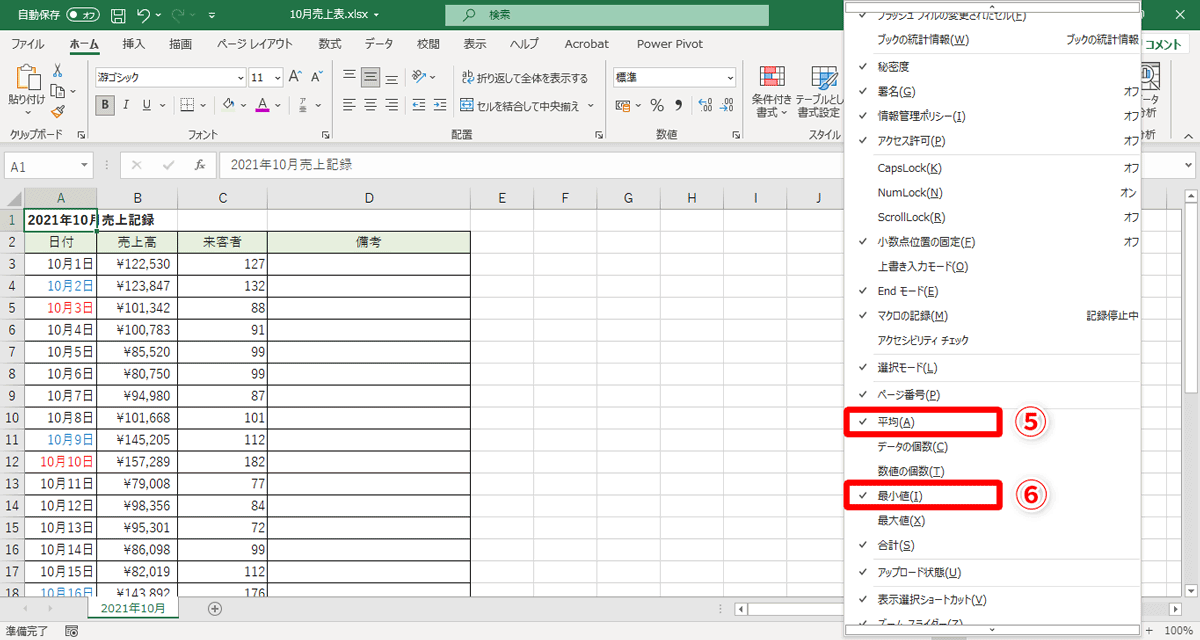Screen dimensions: 1200x640
Task: Click macro record icon in status bar
Action: (x=71, y=631)
